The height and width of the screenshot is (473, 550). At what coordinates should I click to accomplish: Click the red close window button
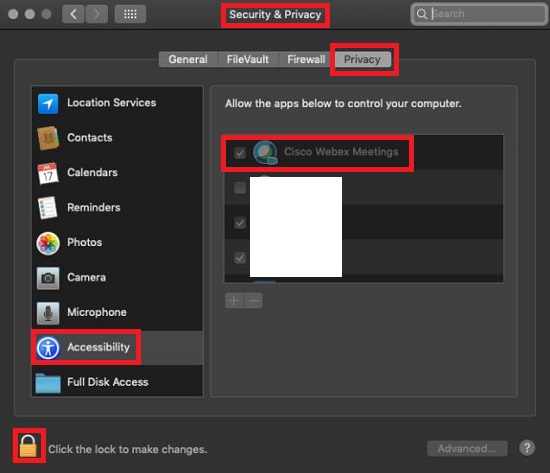(13, 14)
